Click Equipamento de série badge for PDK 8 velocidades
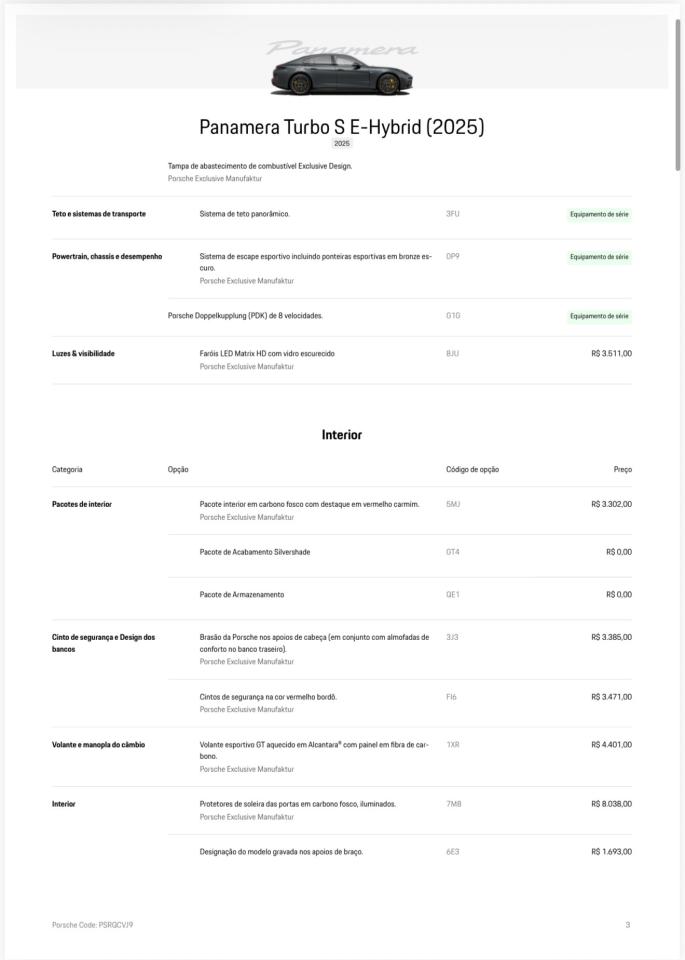 [x=599, y=316]
